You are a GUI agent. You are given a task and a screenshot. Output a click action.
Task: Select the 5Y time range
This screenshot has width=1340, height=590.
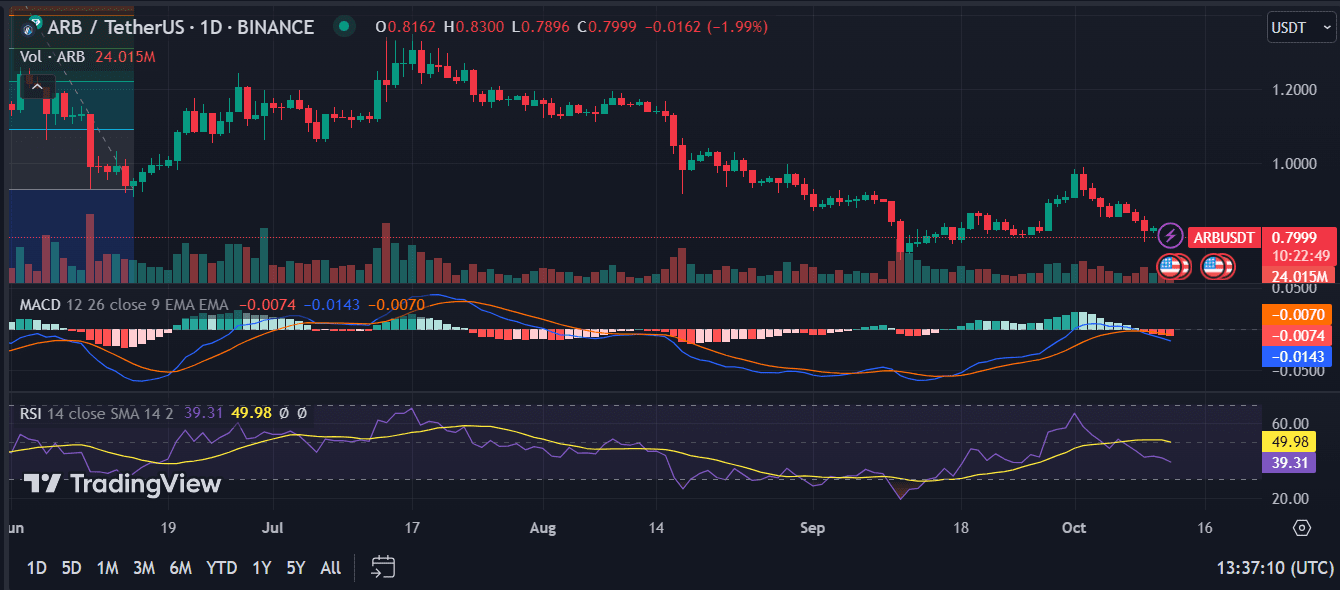pyautogui.click(x=295, y=568)
